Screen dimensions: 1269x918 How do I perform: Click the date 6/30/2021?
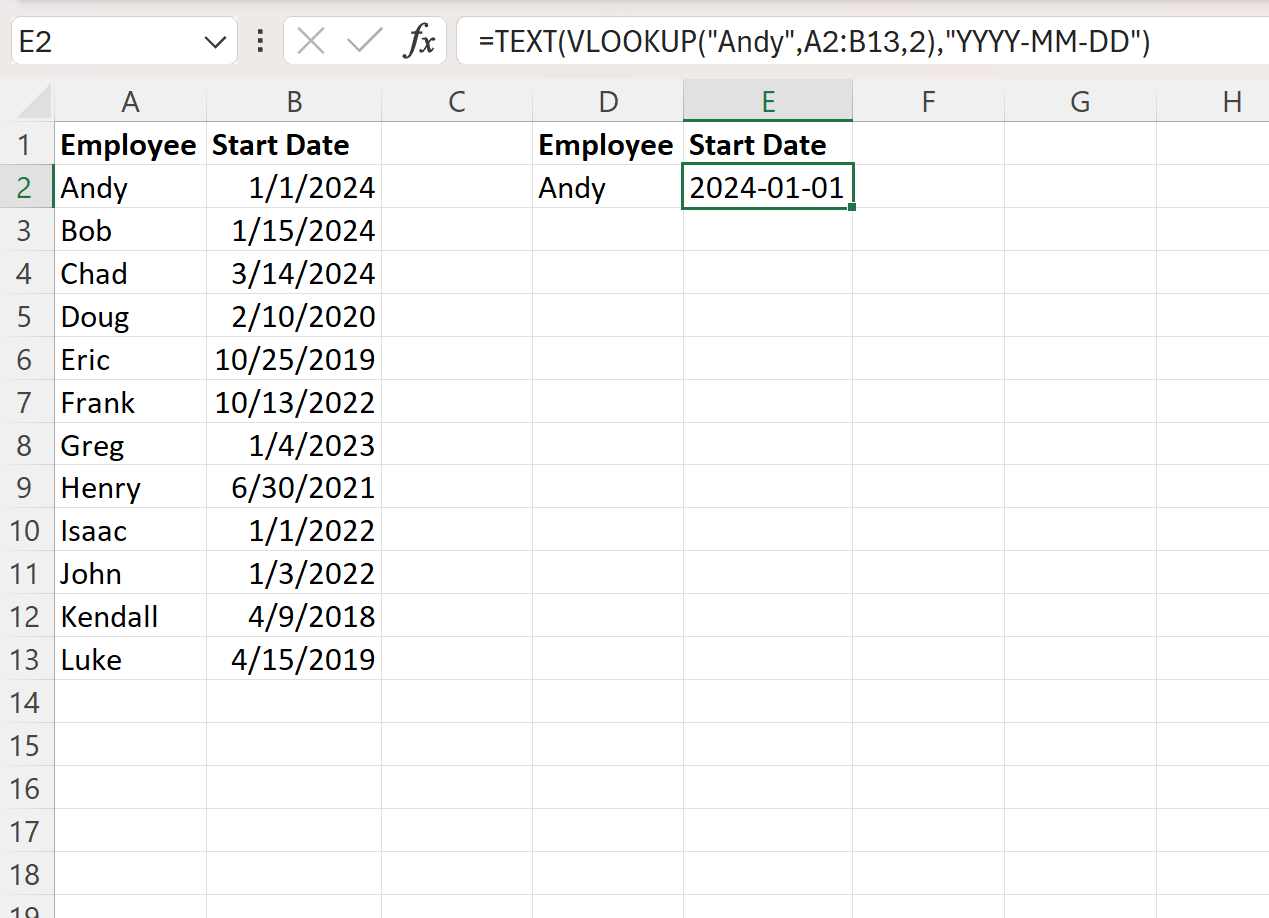(294, 488)
